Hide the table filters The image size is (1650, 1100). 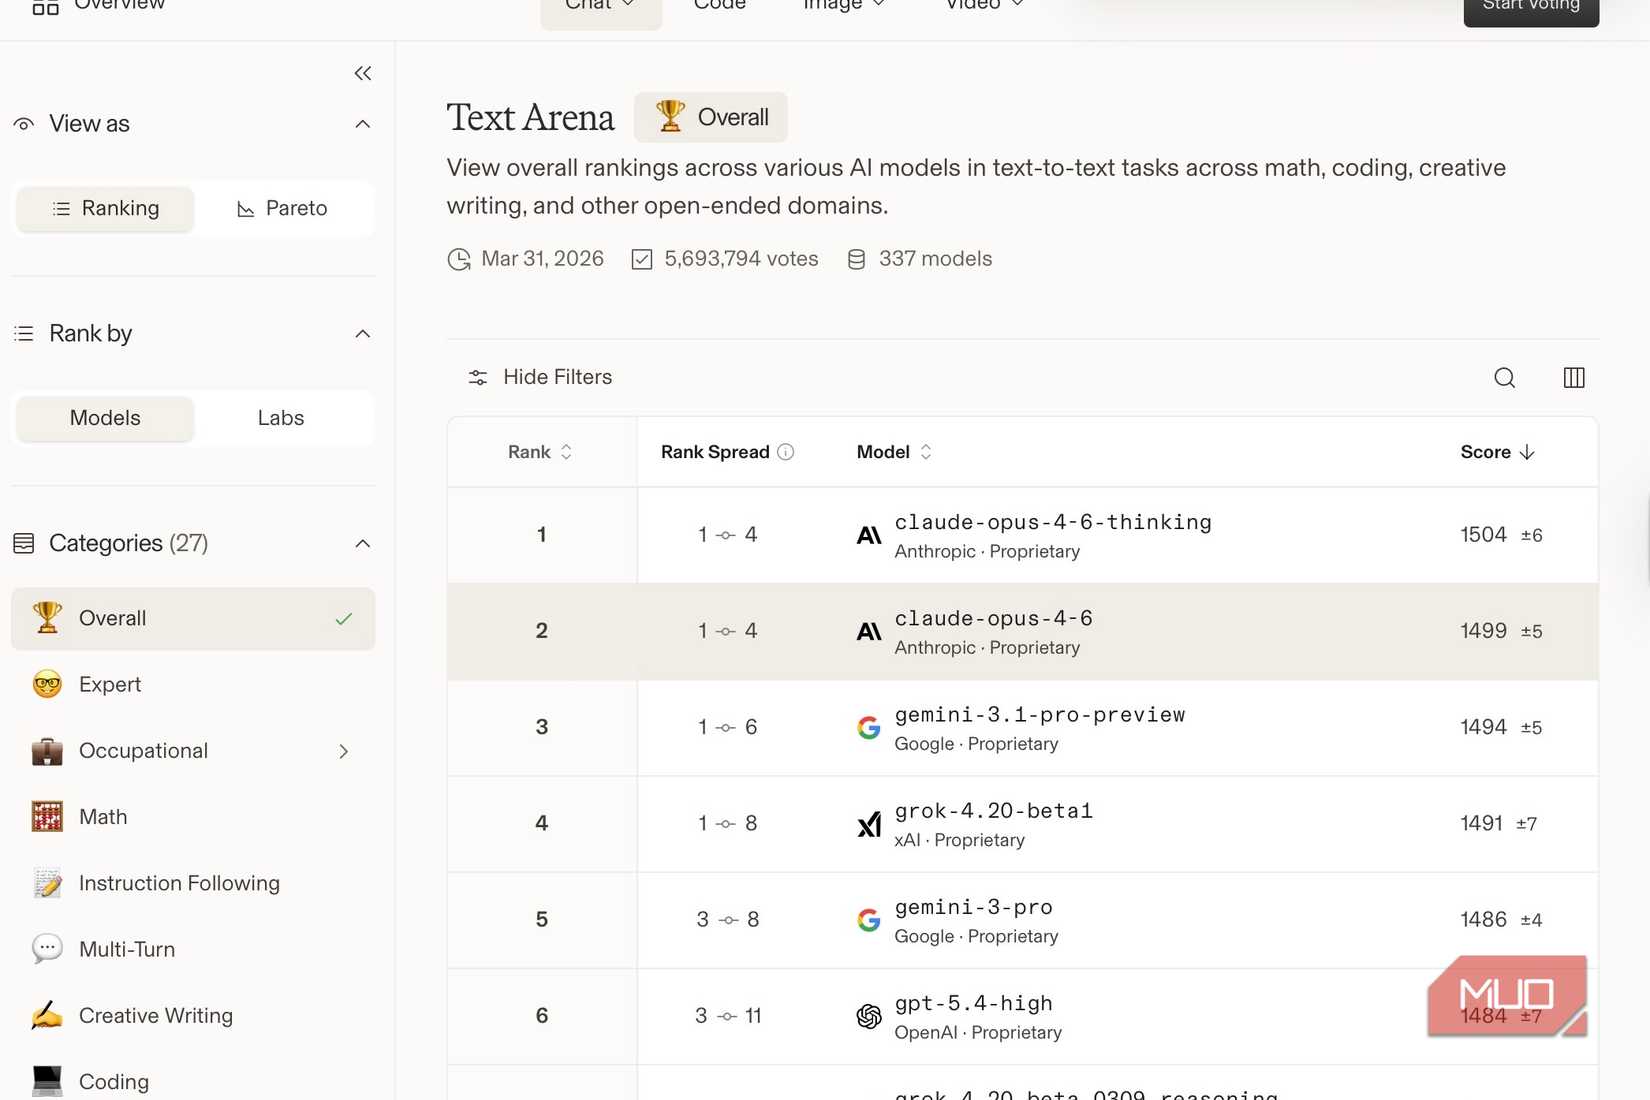pos(540,377)
